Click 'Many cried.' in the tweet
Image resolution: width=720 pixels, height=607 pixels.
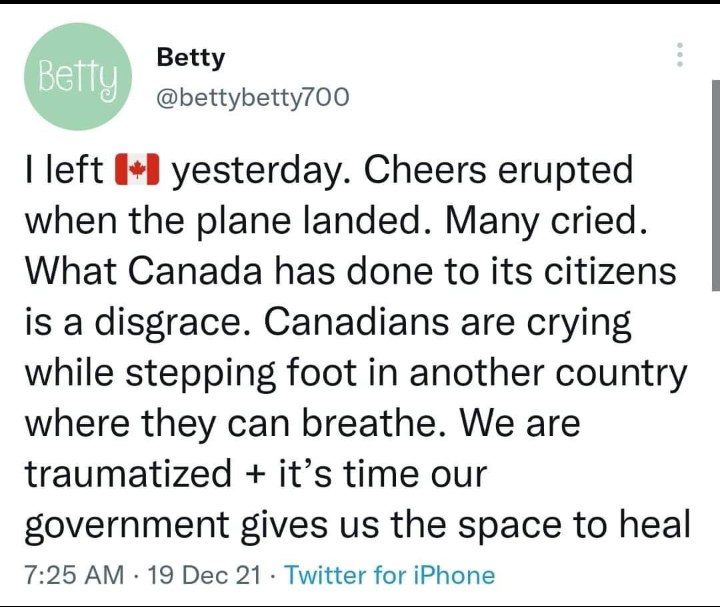click(544, 221)
